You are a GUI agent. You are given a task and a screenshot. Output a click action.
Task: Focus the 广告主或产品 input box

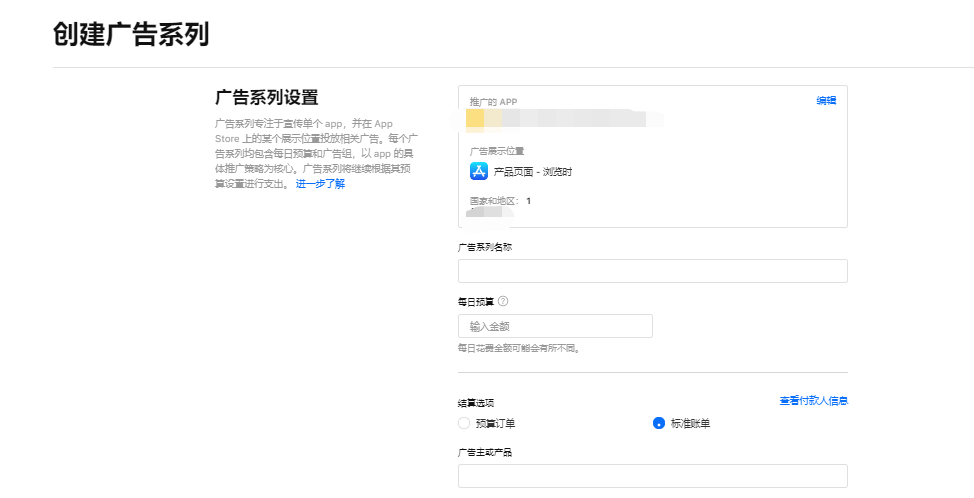[652, 476]
